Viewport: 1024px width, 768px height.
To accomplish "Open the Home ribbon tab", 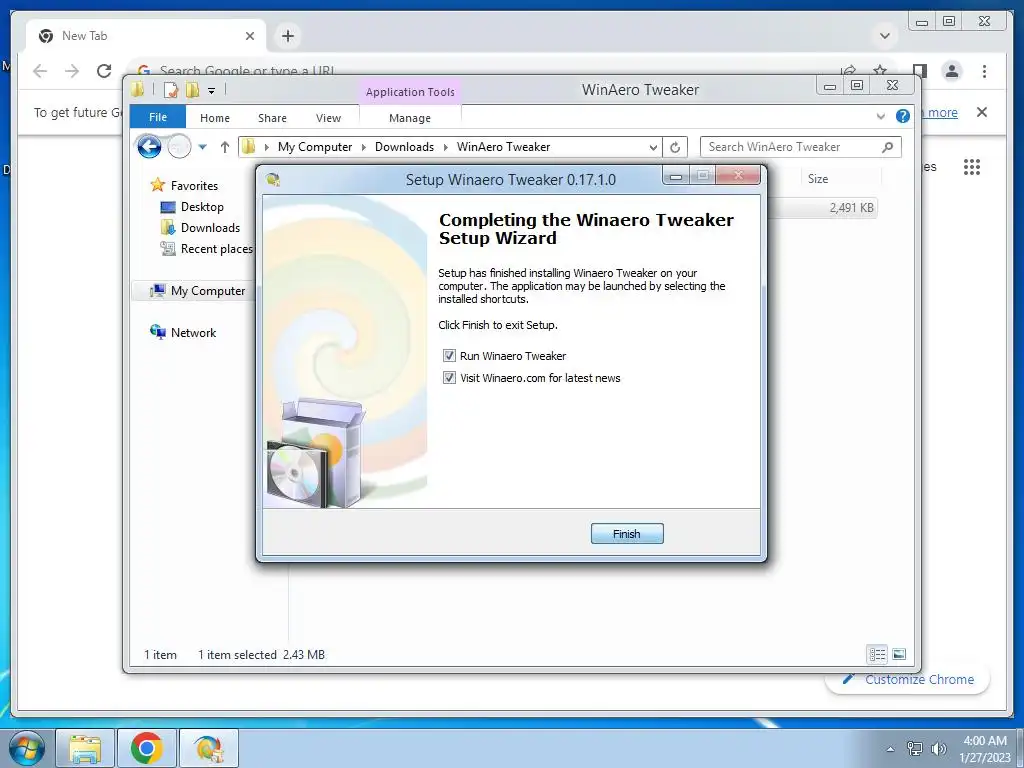I will tap(215, 118).
